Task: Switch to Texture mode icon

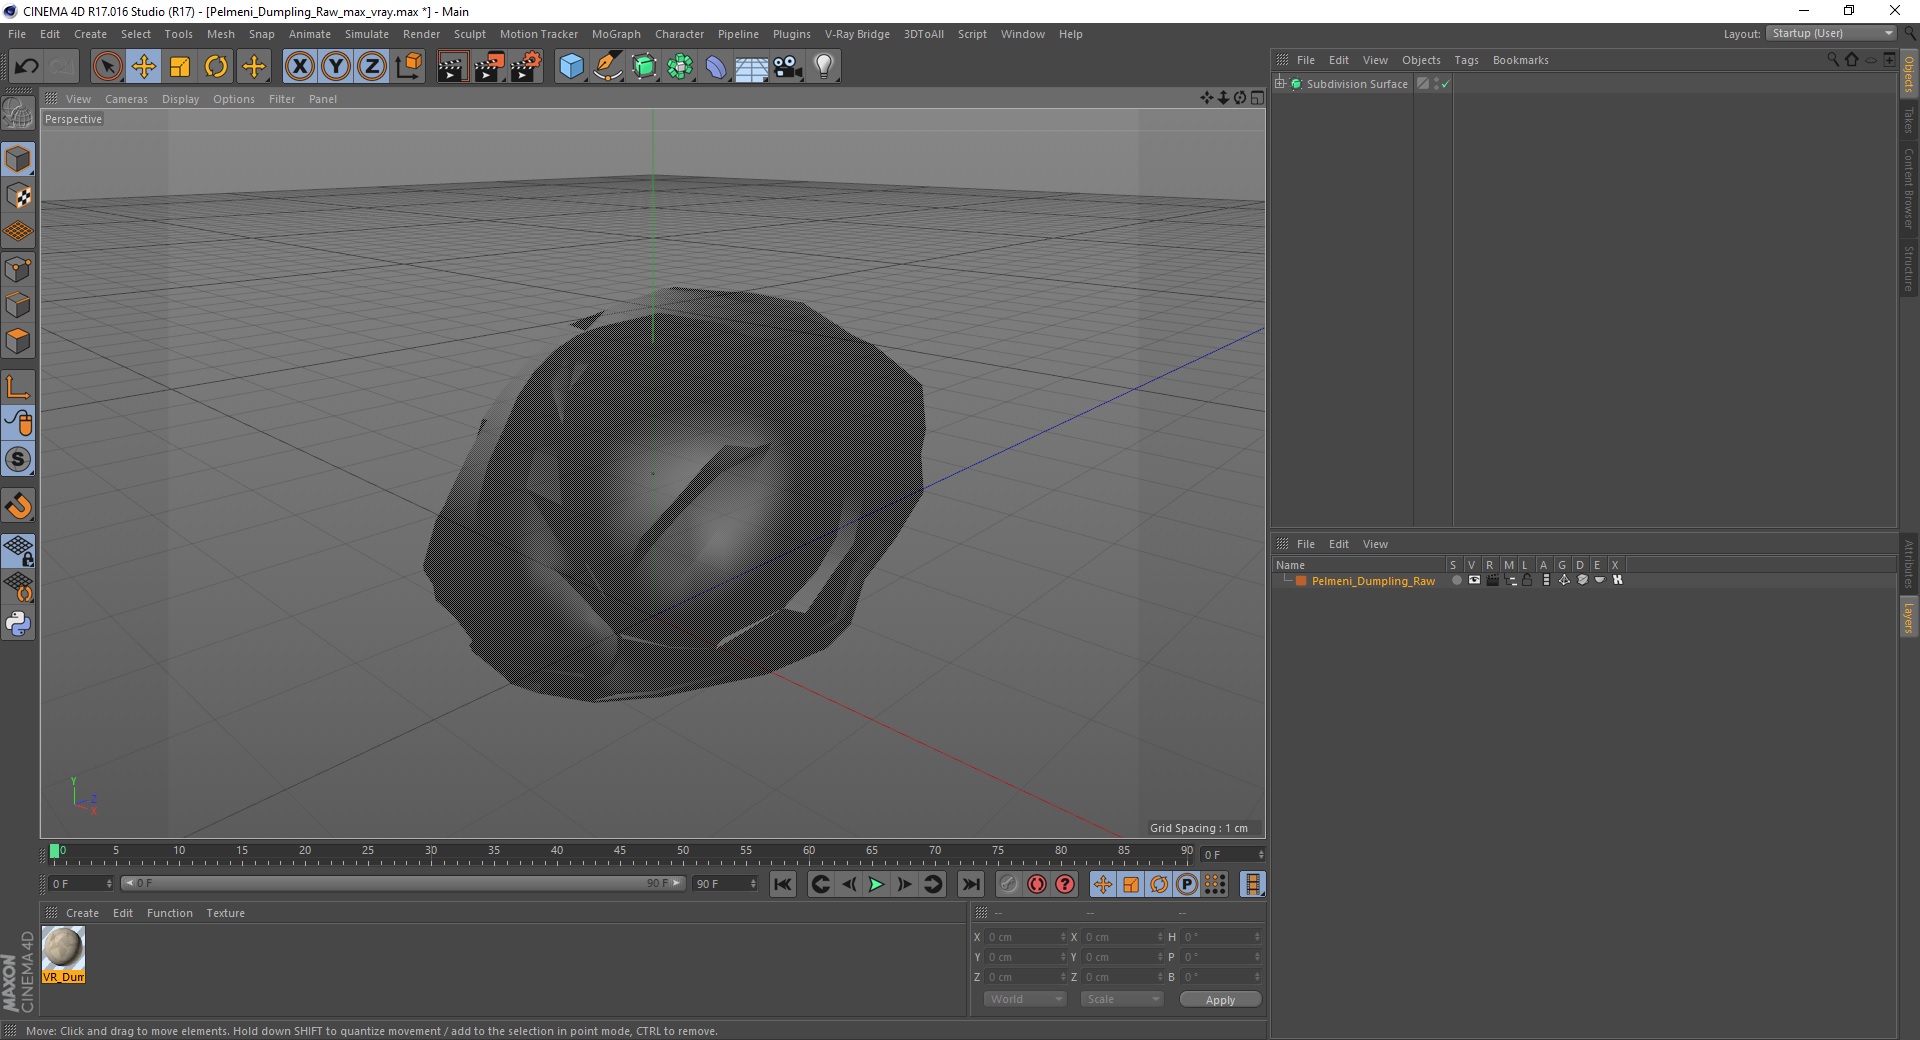Action: click(x=18, y=196)
